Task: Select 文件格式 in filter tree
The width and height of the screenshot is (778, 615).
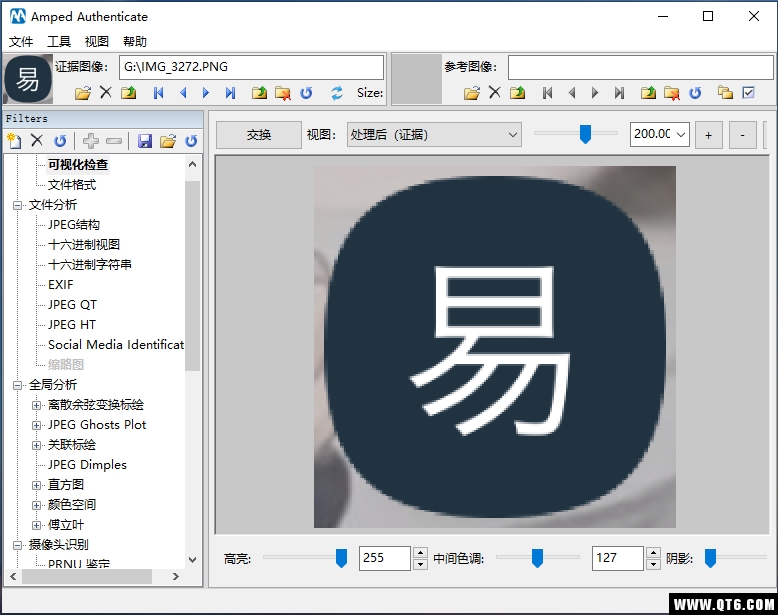Action: click(x=72, y=185)
